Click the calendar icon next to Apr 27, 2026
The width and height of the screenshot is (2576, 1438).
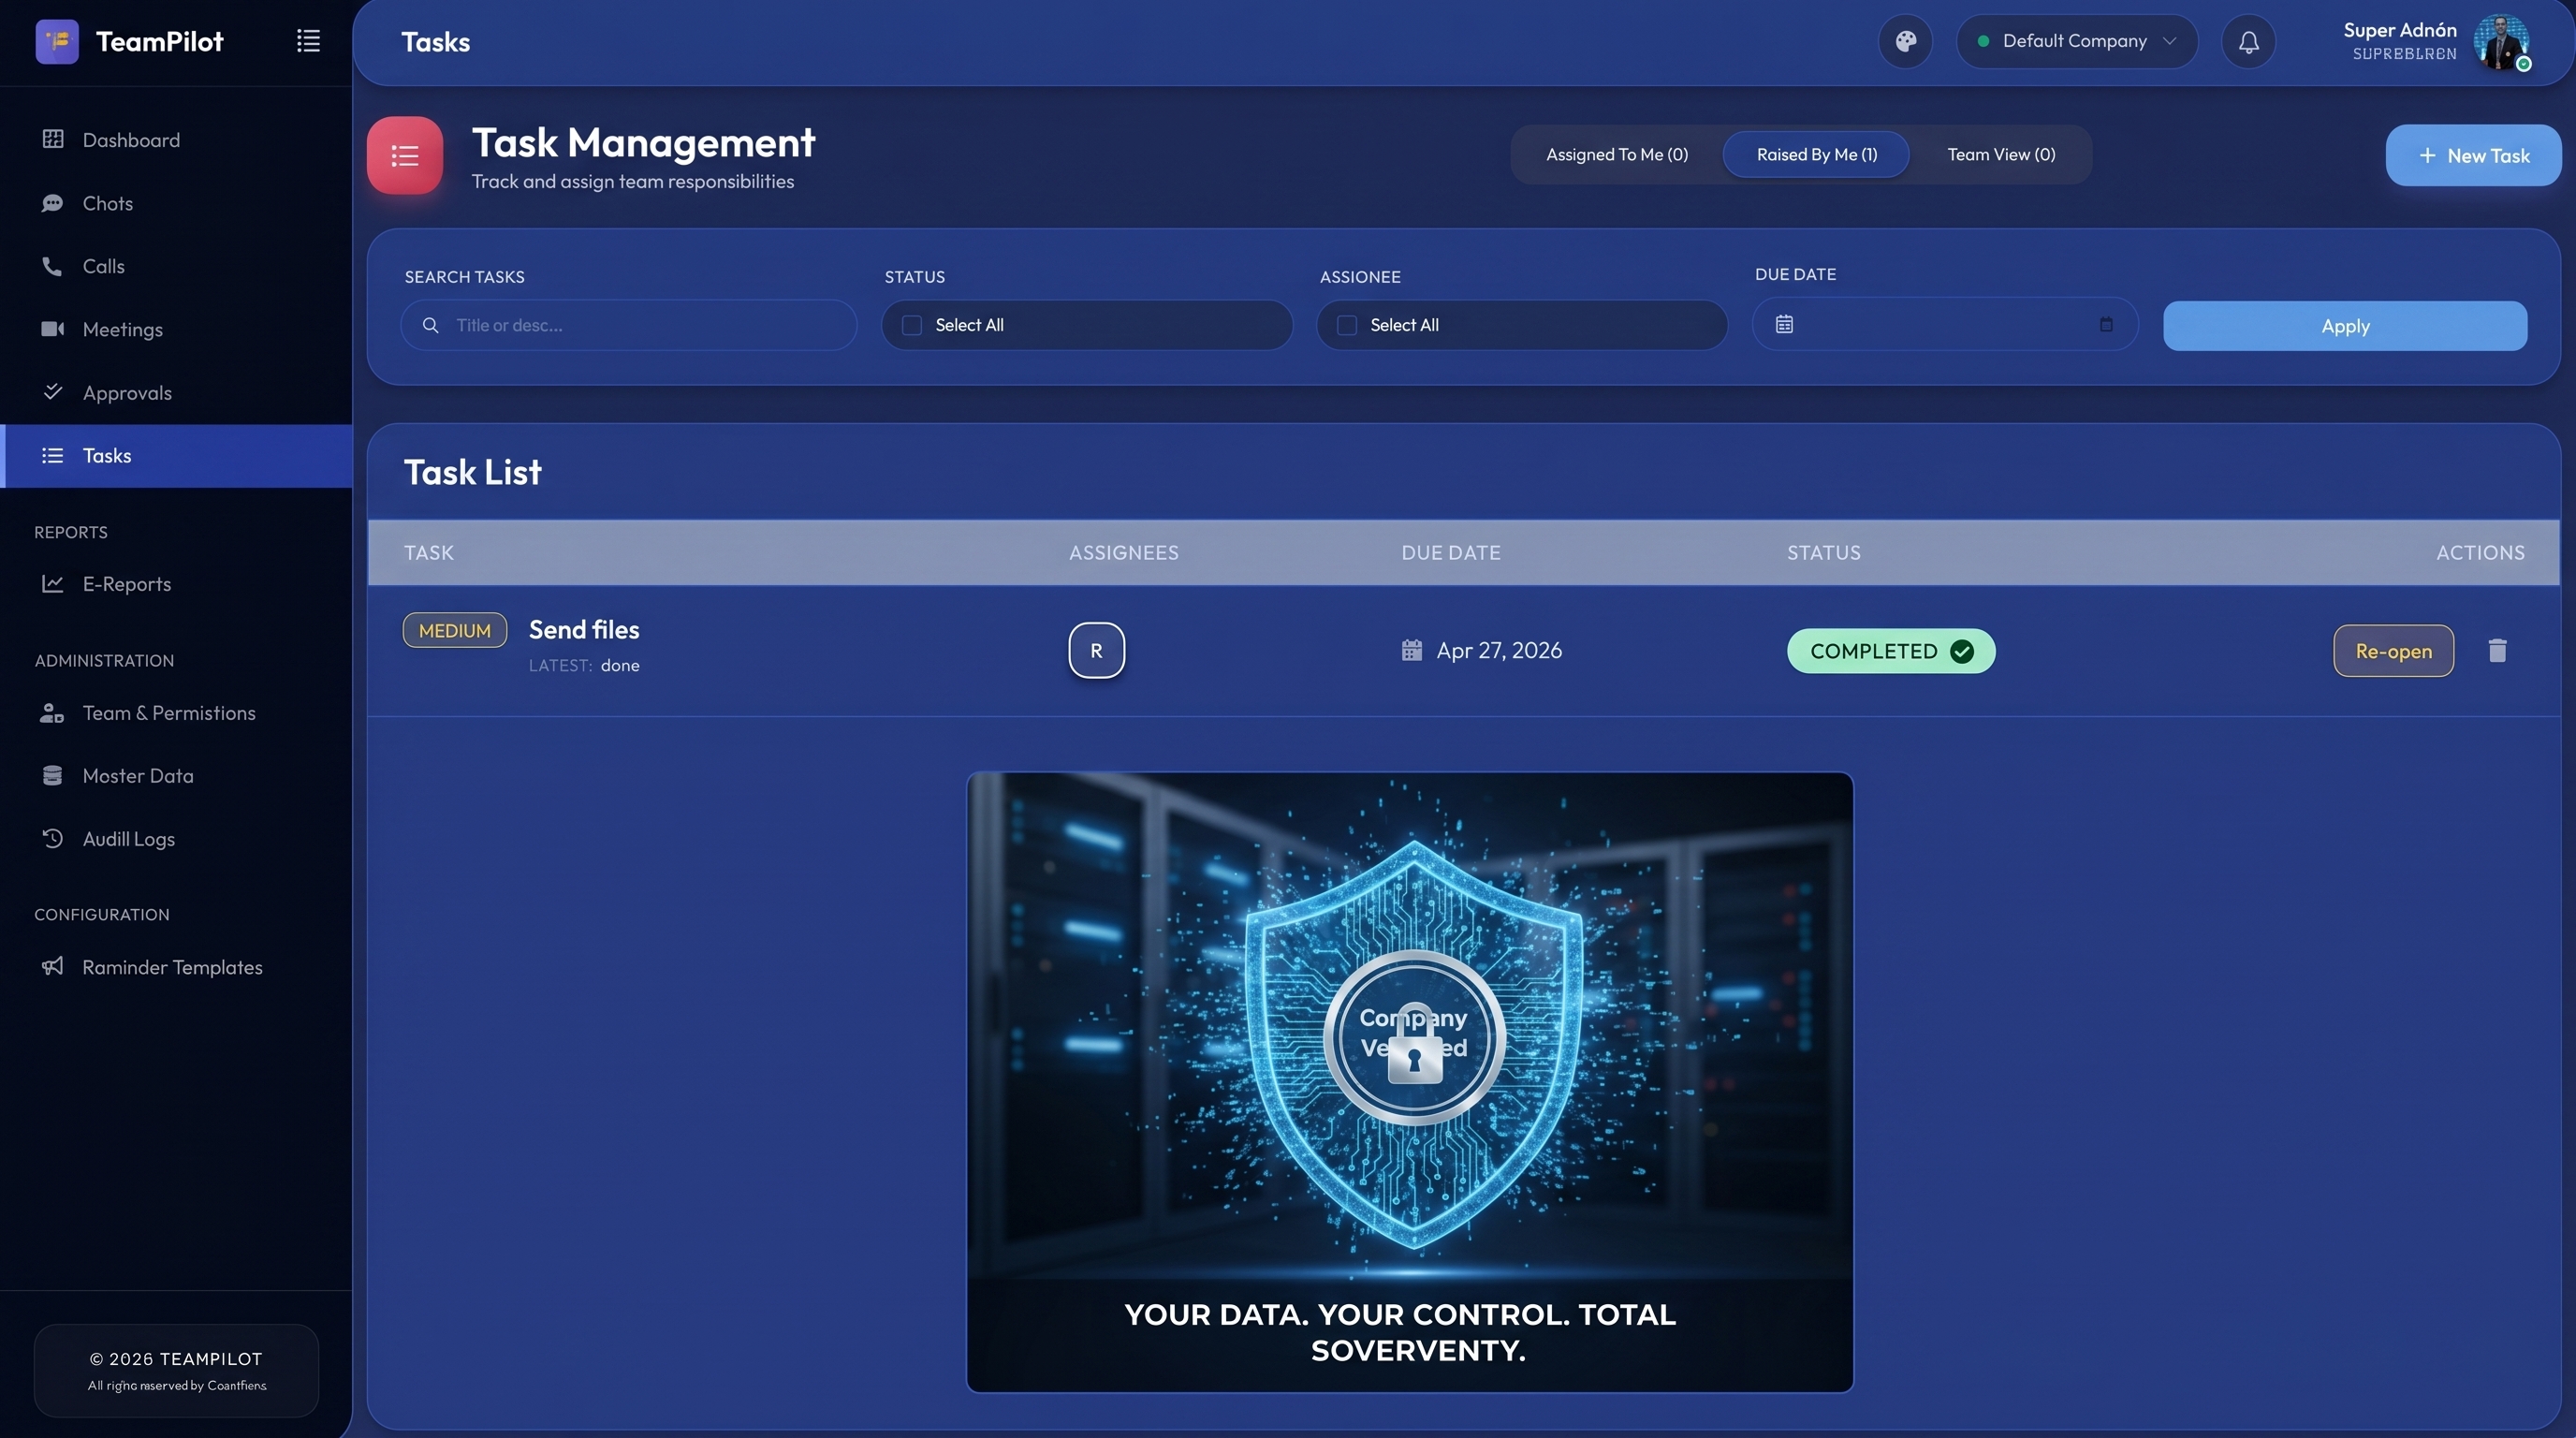(x=1411, y=650)
